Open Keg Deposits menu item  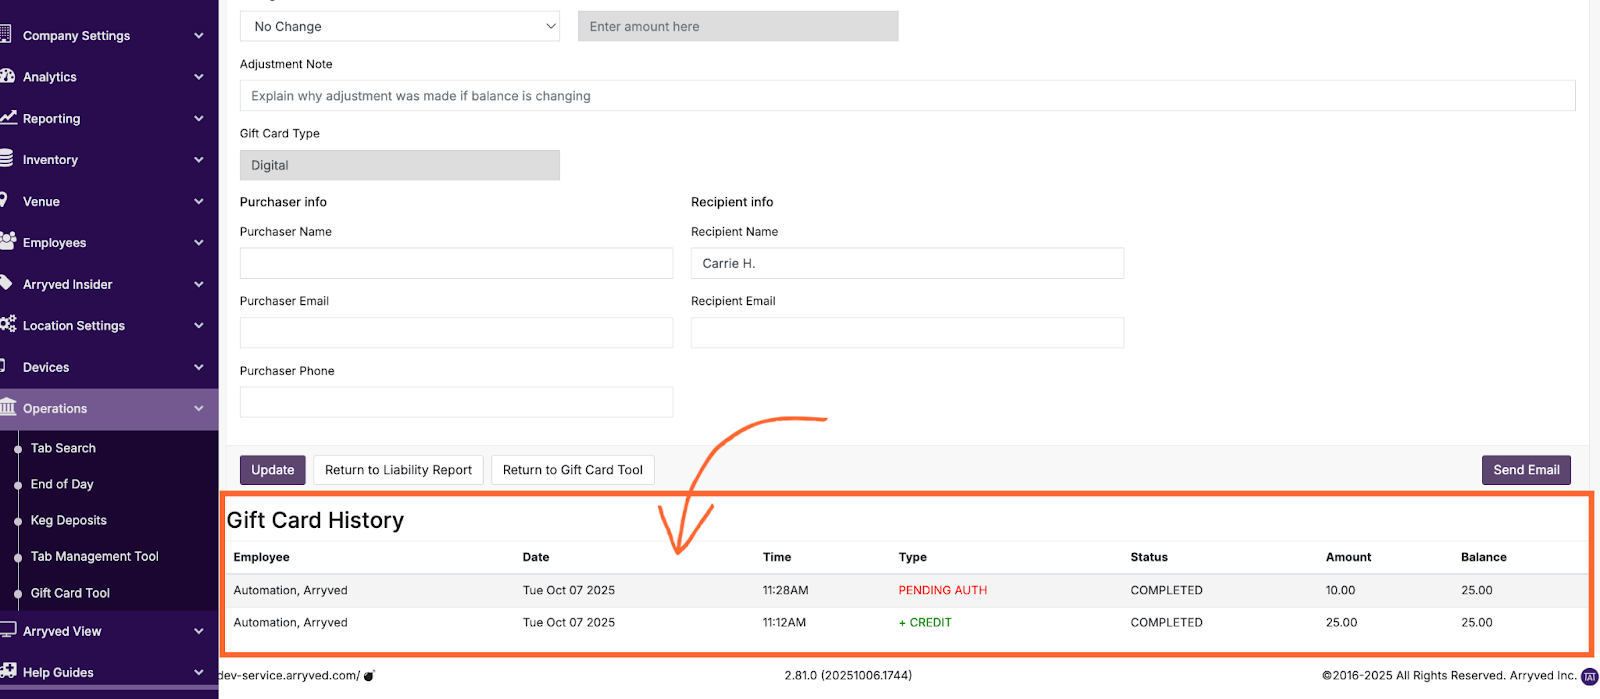pyautogui.click(x=68, y=521)
